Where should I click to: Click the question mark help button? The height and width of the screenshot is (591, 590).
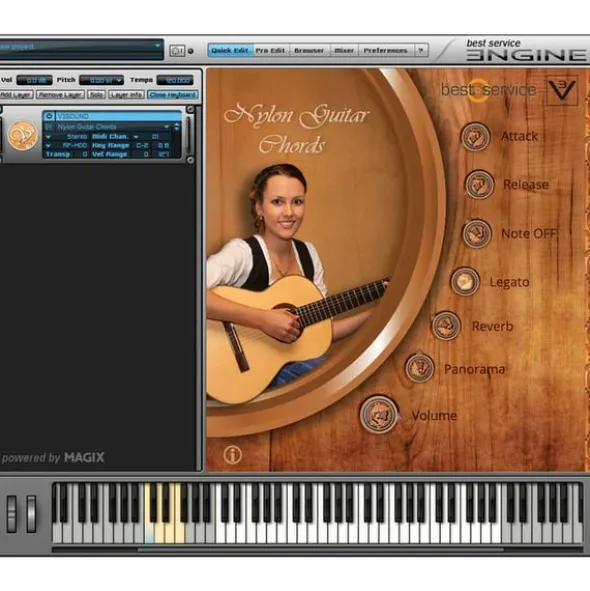[x=421, y=50]
